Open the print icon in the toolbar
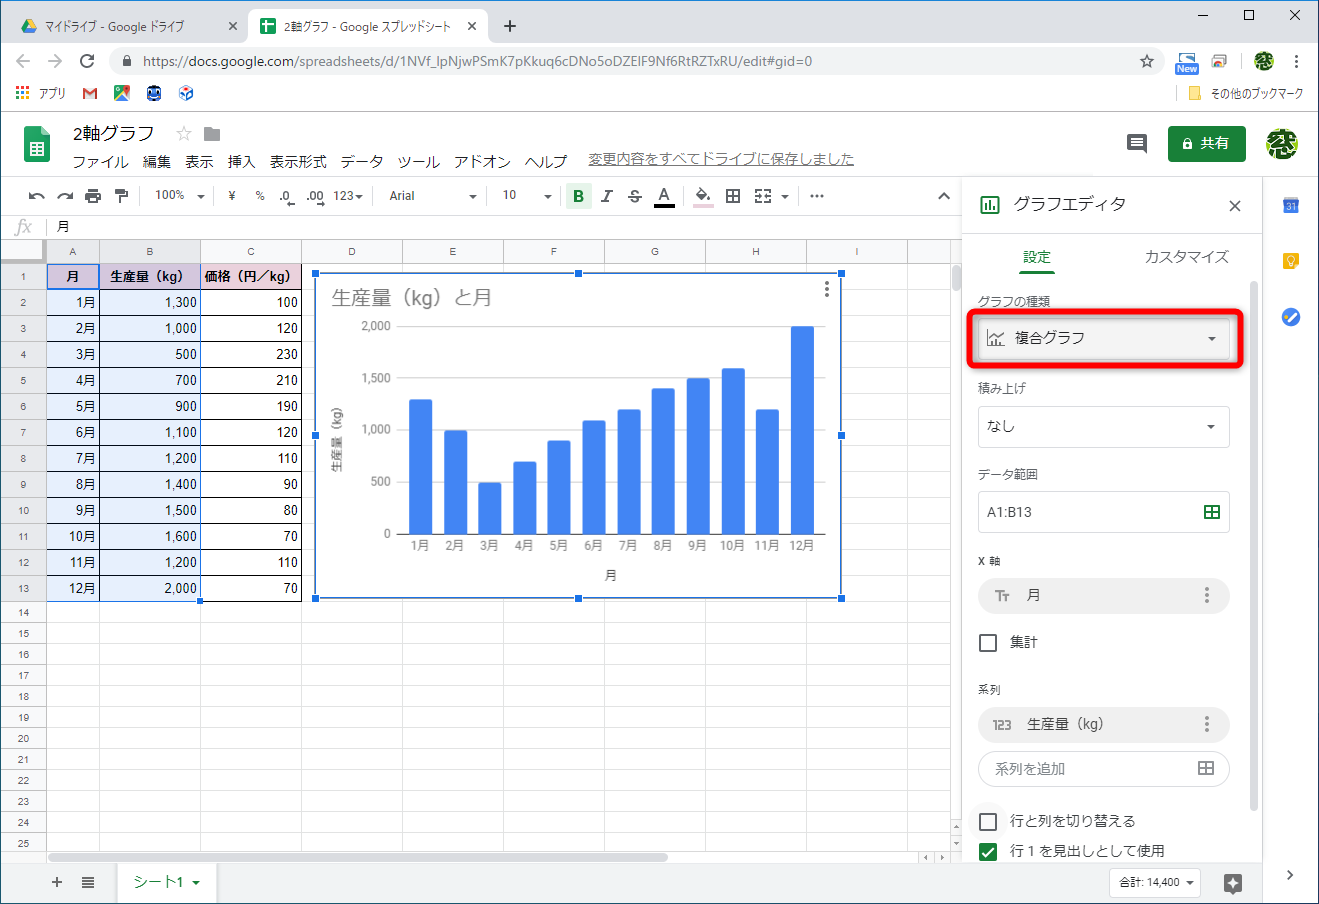The height and width of the screenshot is (904, 1319). pos(93,196)
